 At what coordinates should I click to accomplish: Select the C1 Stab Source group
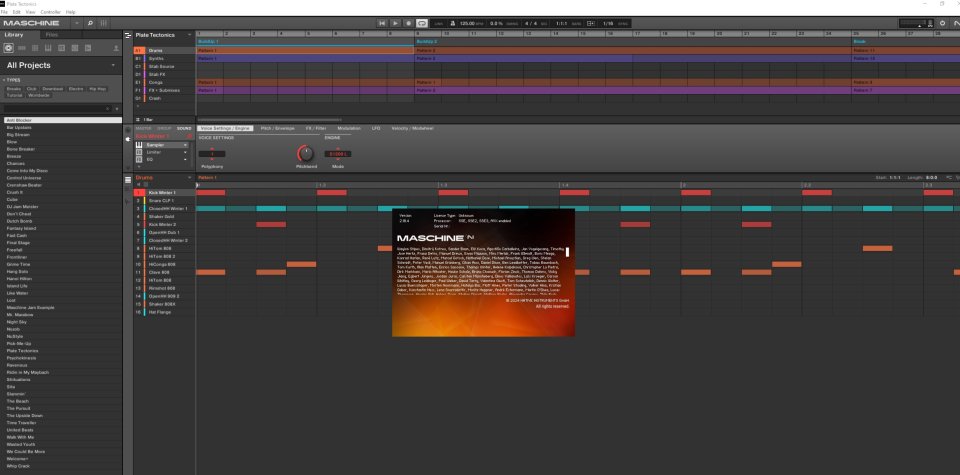[x=164, y=66]
